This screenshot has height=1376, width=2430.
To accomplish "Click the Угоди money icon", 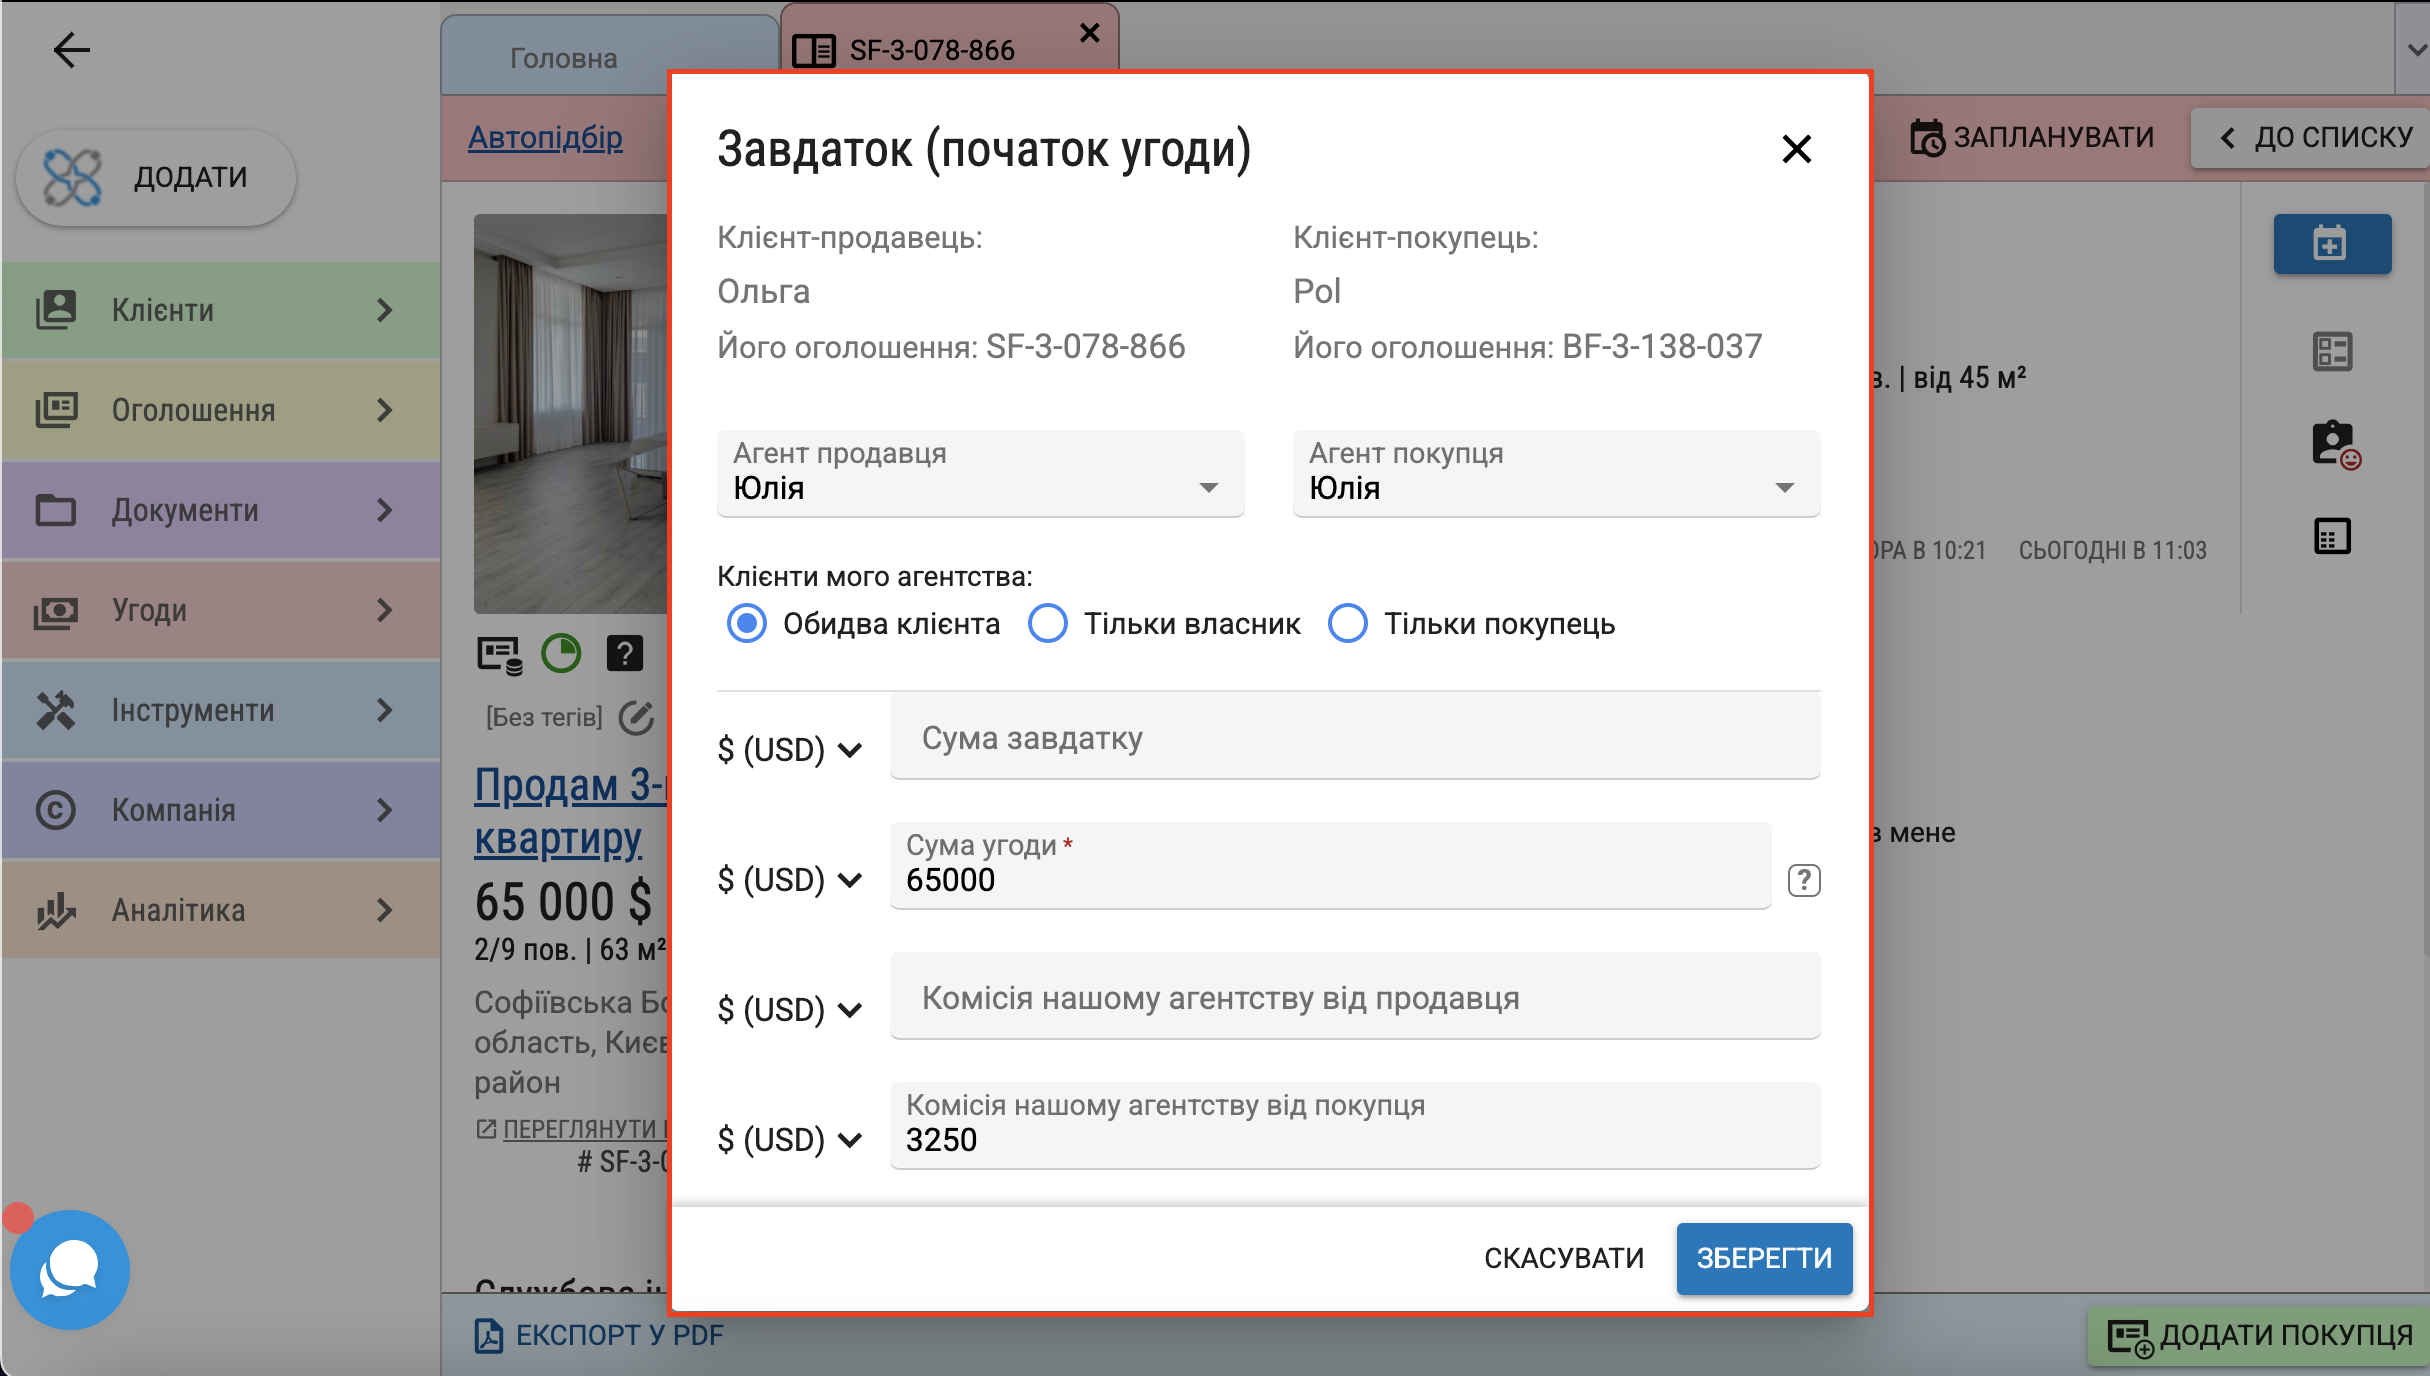I will pos(56,610).
